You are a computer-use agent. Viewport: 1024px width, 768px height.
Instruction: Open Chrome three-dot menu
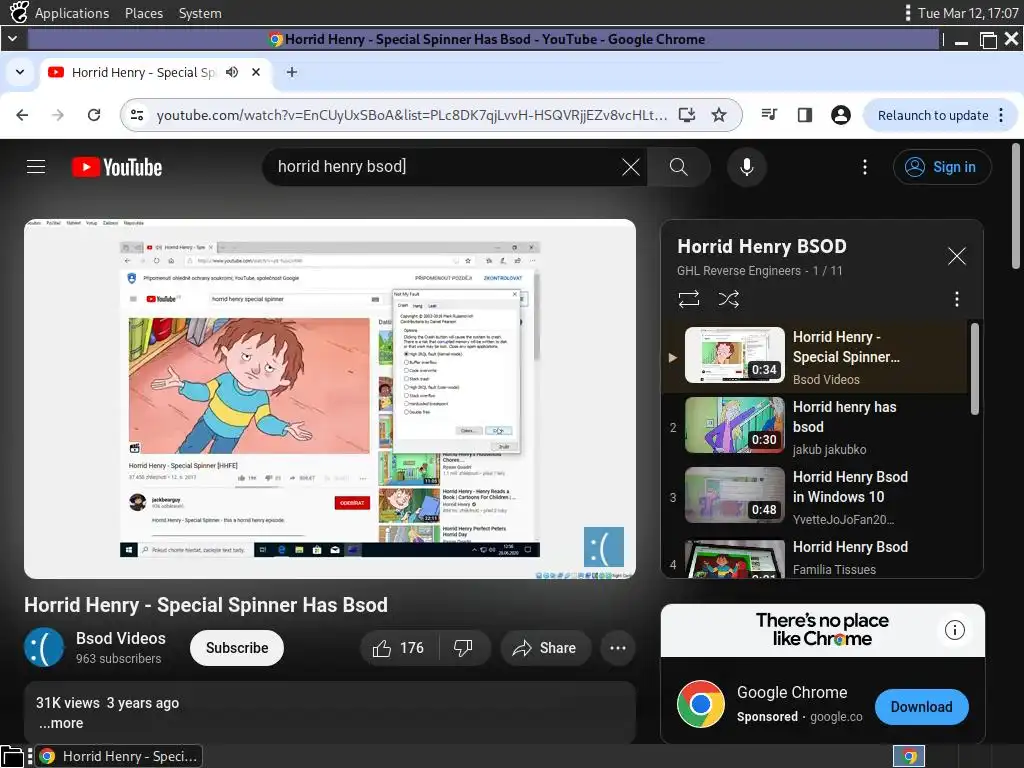pos(1001,115)
